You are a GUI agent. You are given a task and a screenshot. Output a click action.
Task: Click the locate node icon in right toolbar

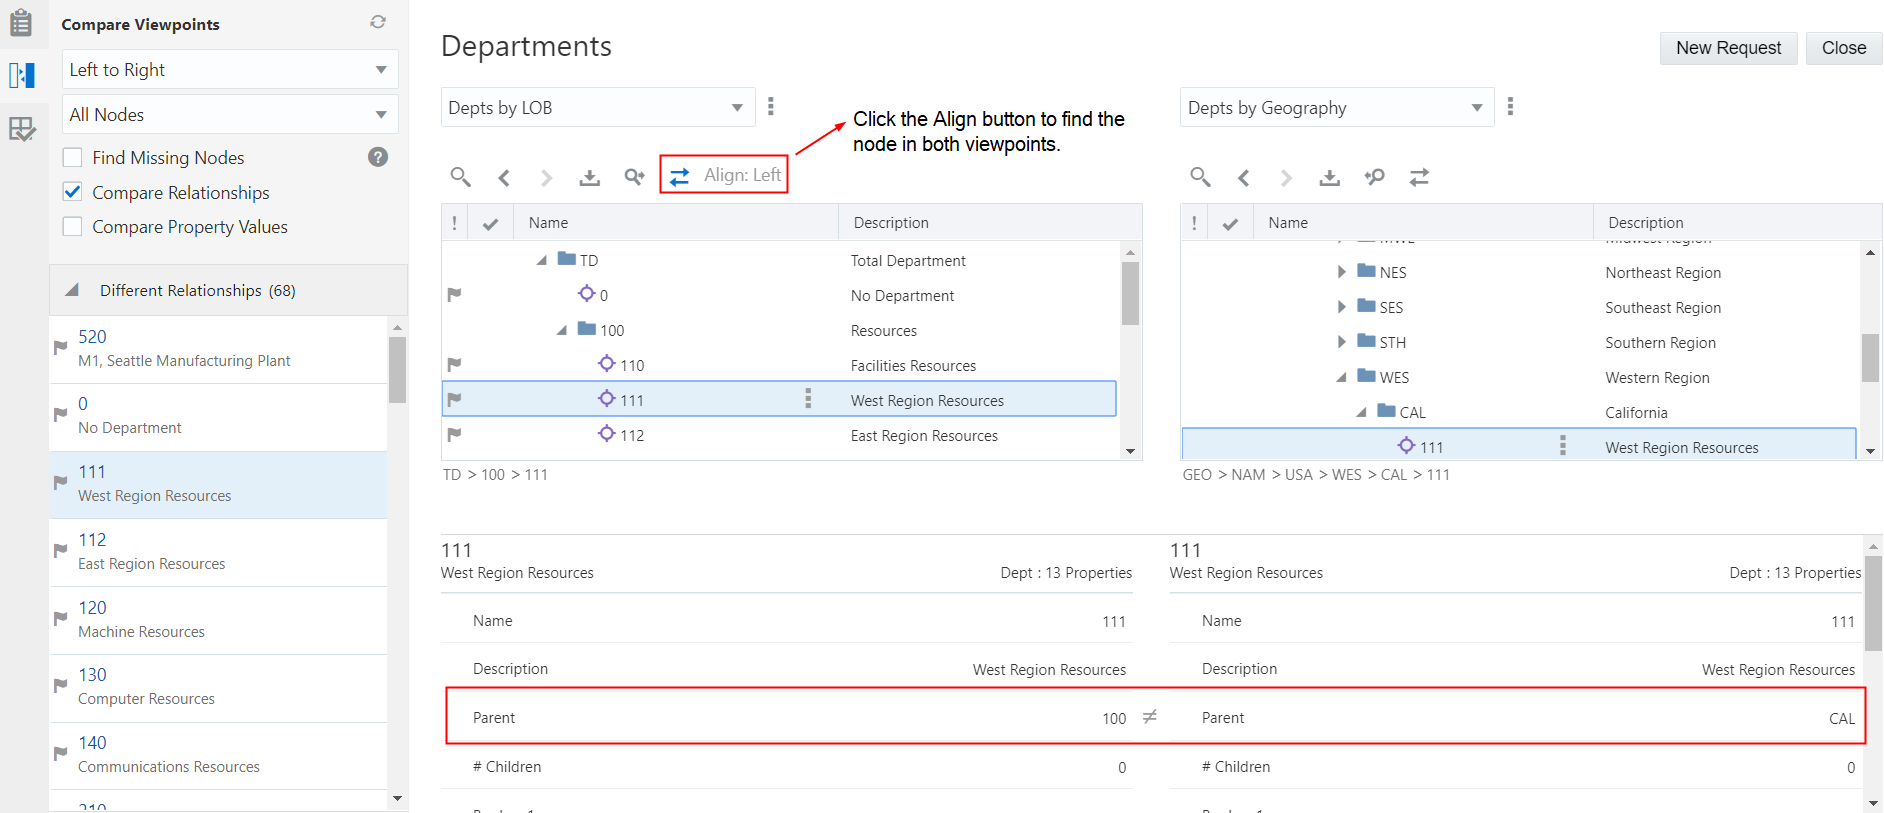[x=1374, y=177]
